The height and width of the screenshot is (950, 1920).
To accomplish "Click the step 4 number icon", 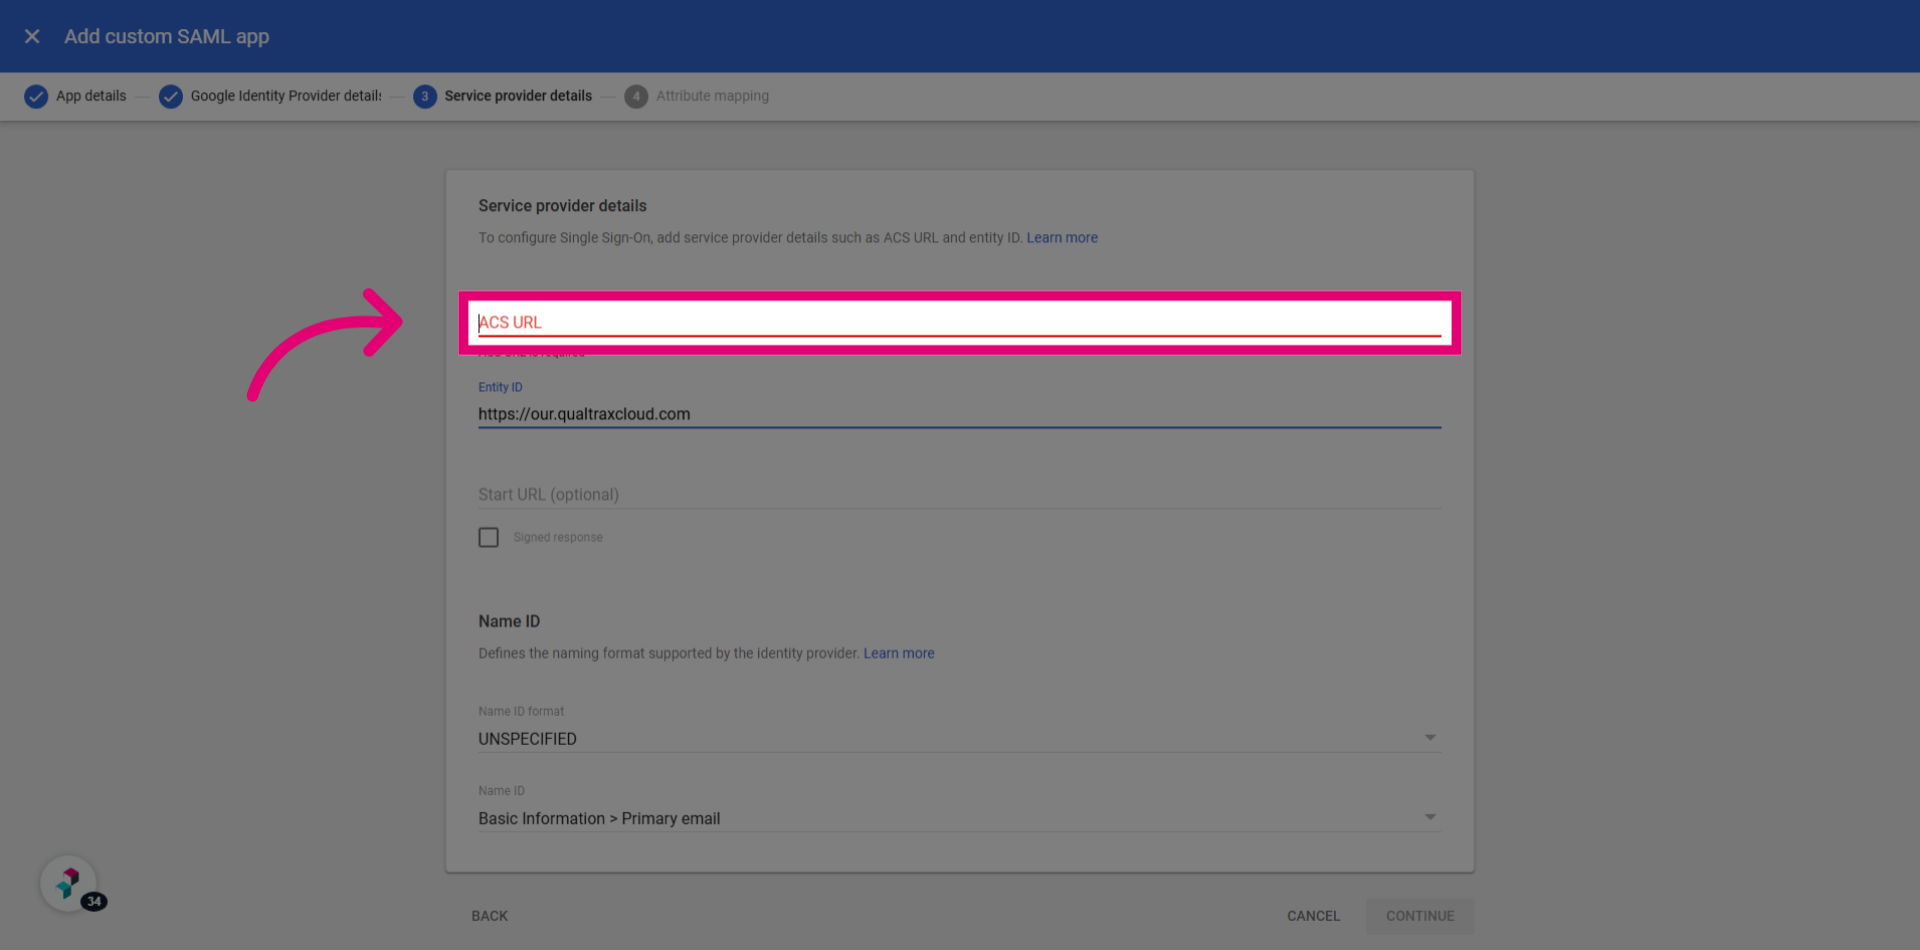I will 636,96.
